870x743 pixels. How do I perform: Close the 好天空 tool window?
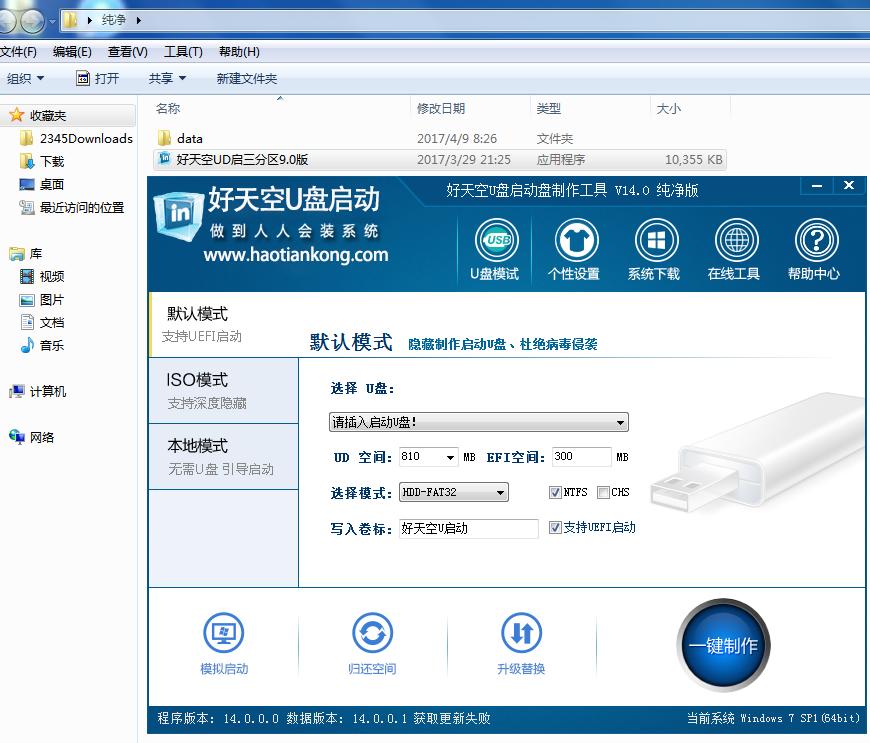pyautogui.click(x=849, y=186)
